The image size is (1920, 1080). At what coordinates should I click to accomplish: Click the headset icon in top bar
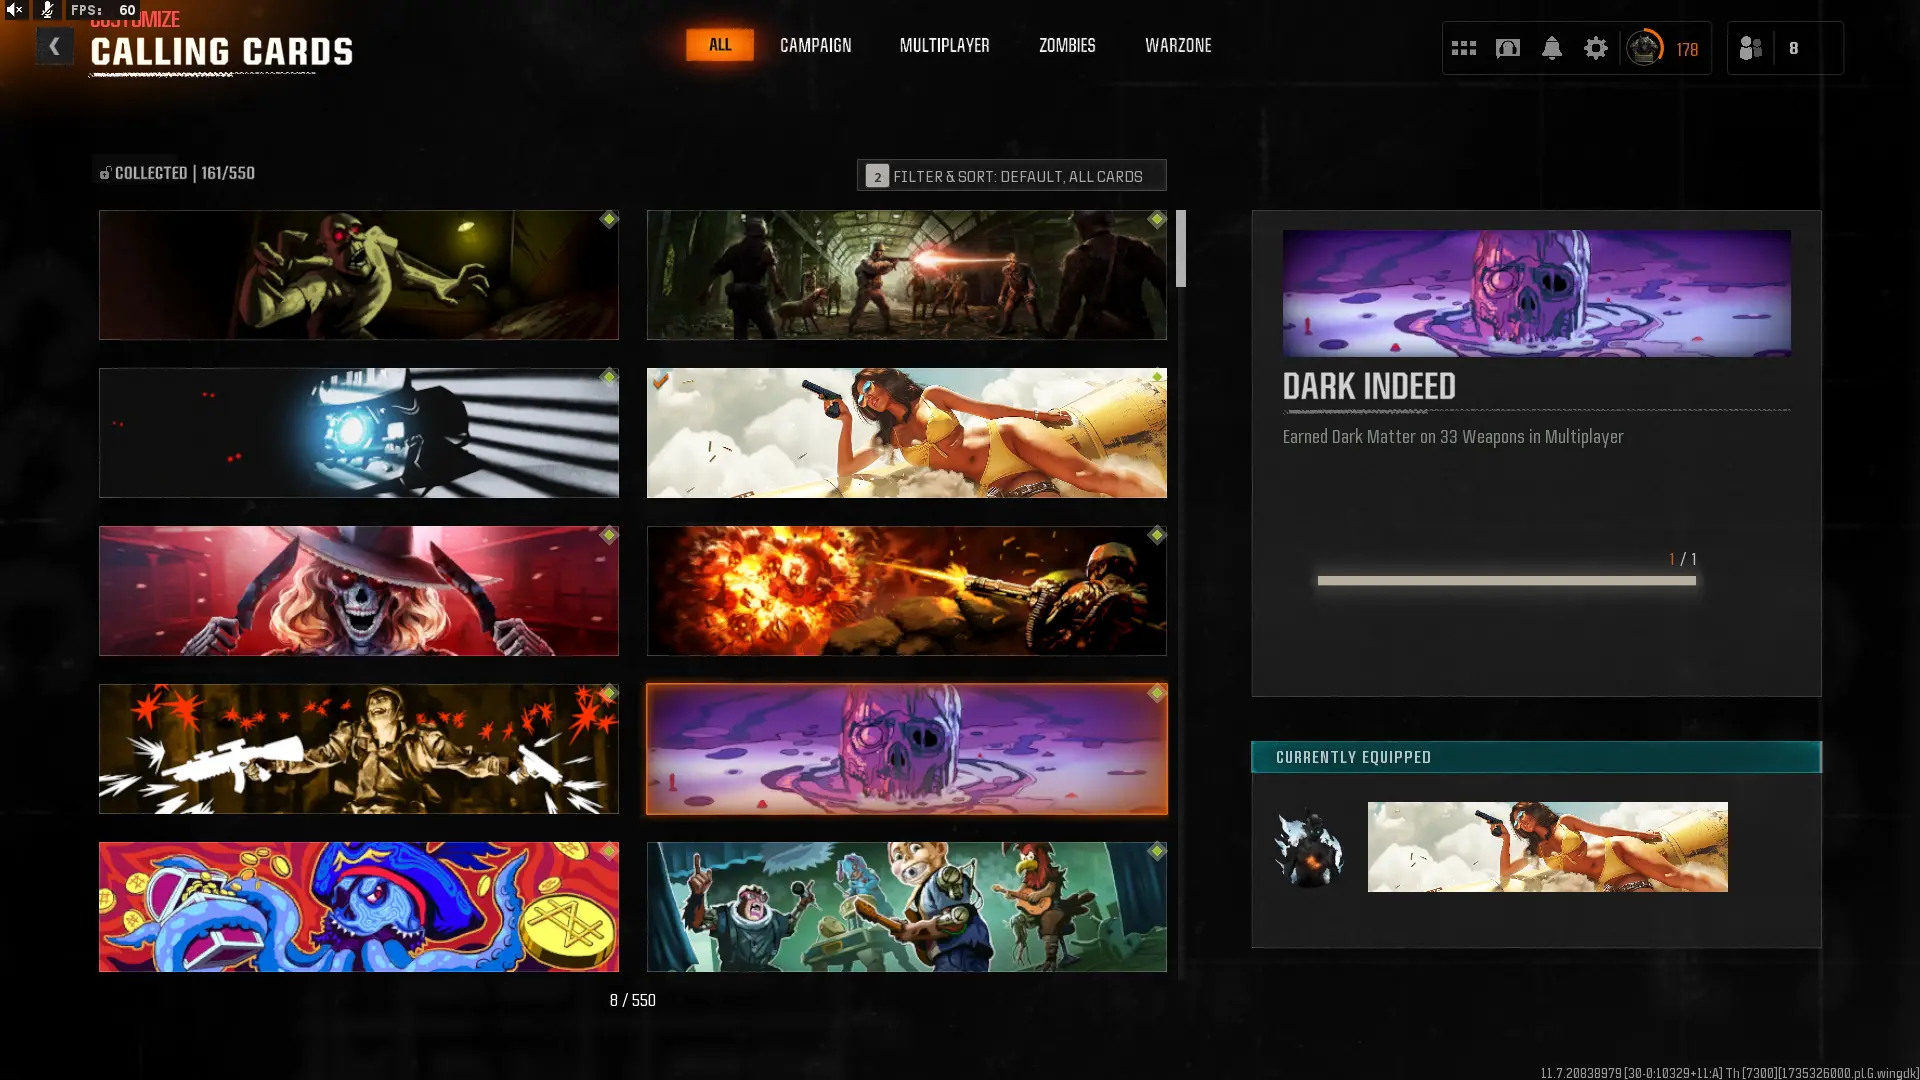click(1507, 48)
